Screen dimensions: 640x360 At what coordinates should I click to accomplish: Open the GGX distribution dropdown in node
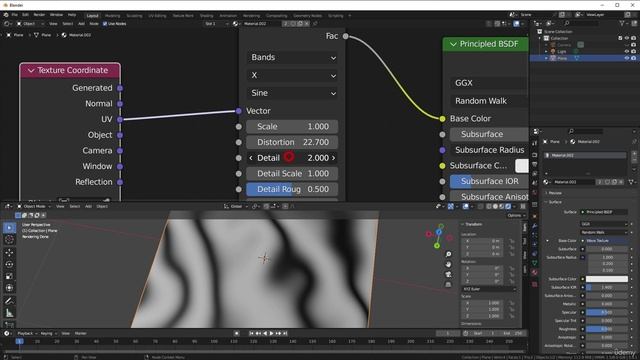coord(489,83)
